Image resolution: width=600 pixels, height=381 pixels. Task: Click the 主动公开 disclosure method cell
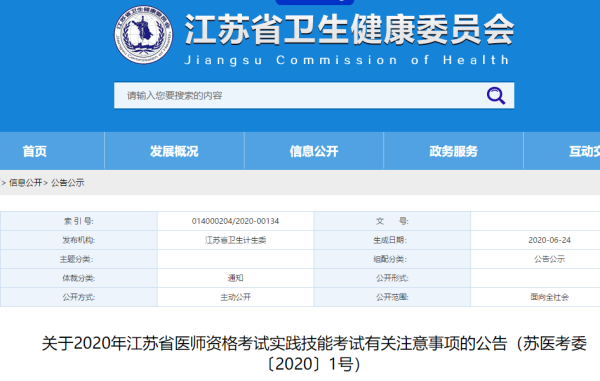pyautogui.click(x=235, y=297)
